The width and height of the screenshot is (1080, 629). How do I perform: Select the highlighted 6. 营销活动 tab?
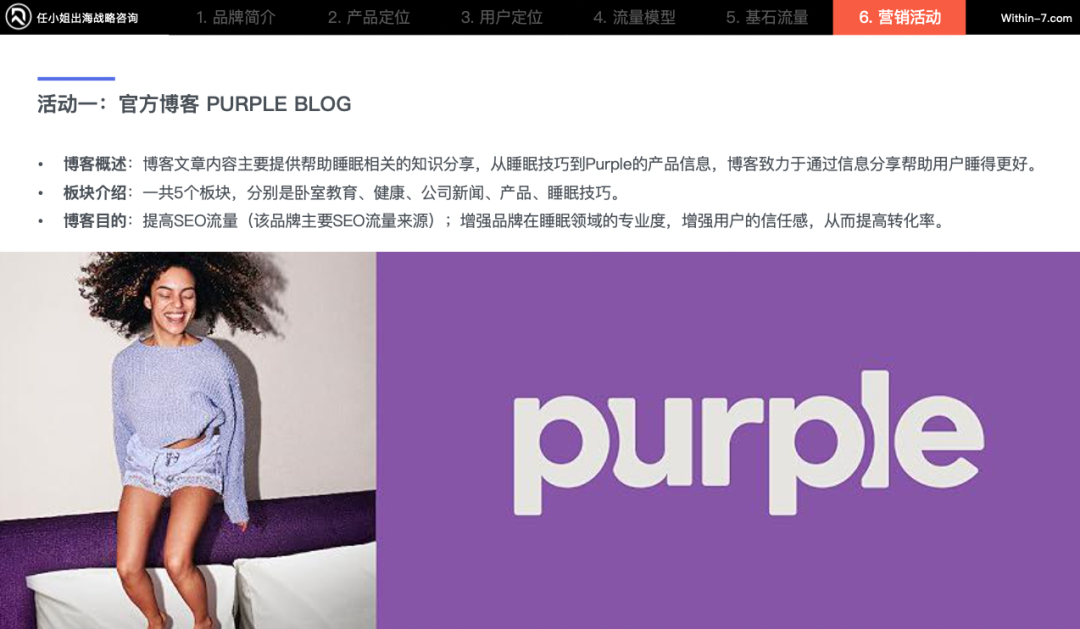(x=899, y=17)
